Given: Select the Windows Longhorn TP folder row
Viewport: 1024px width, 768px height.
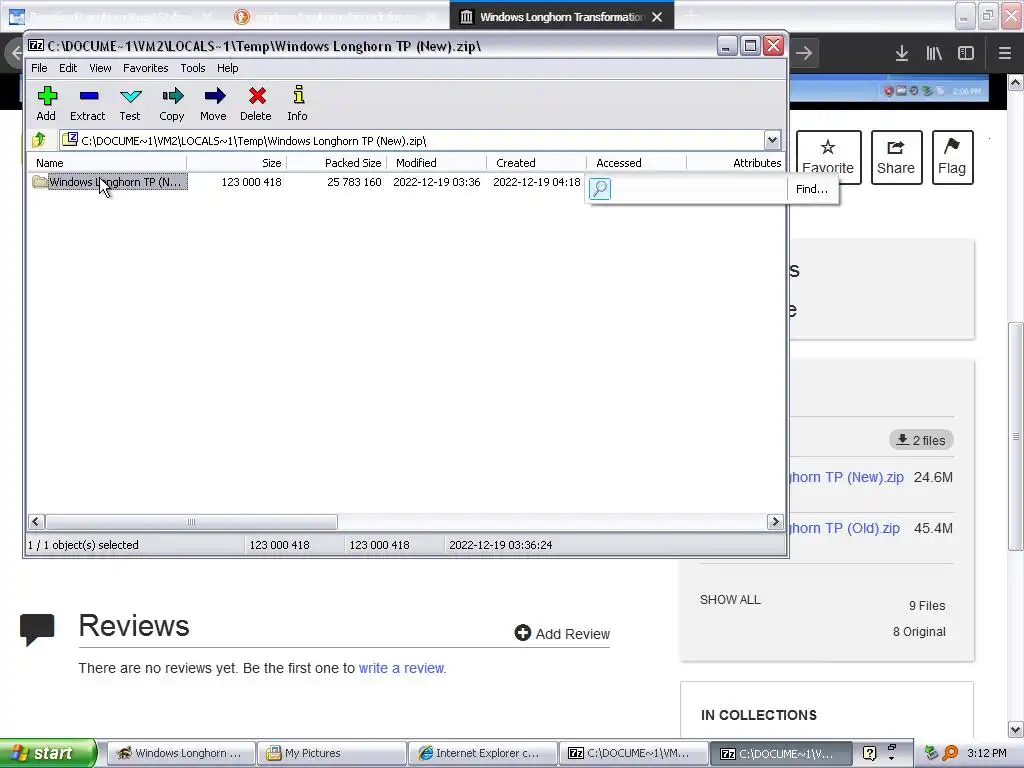Looking at the screenshot, I should (x=109, y=182).
